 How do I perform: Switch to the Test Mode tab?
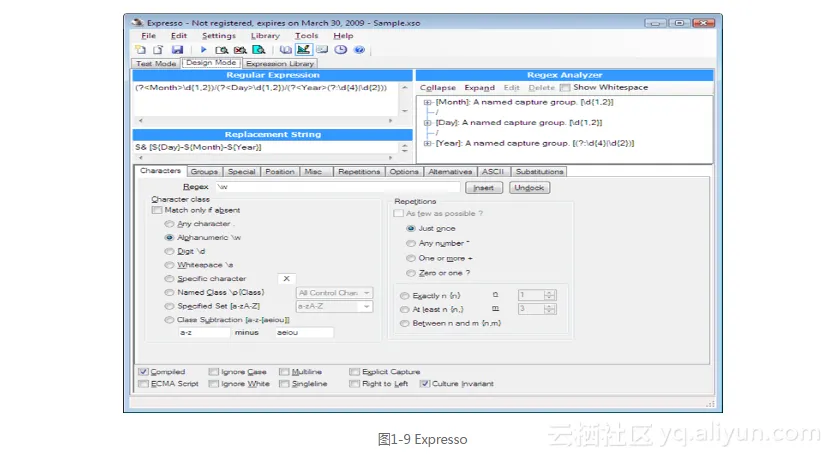[156, 64]
